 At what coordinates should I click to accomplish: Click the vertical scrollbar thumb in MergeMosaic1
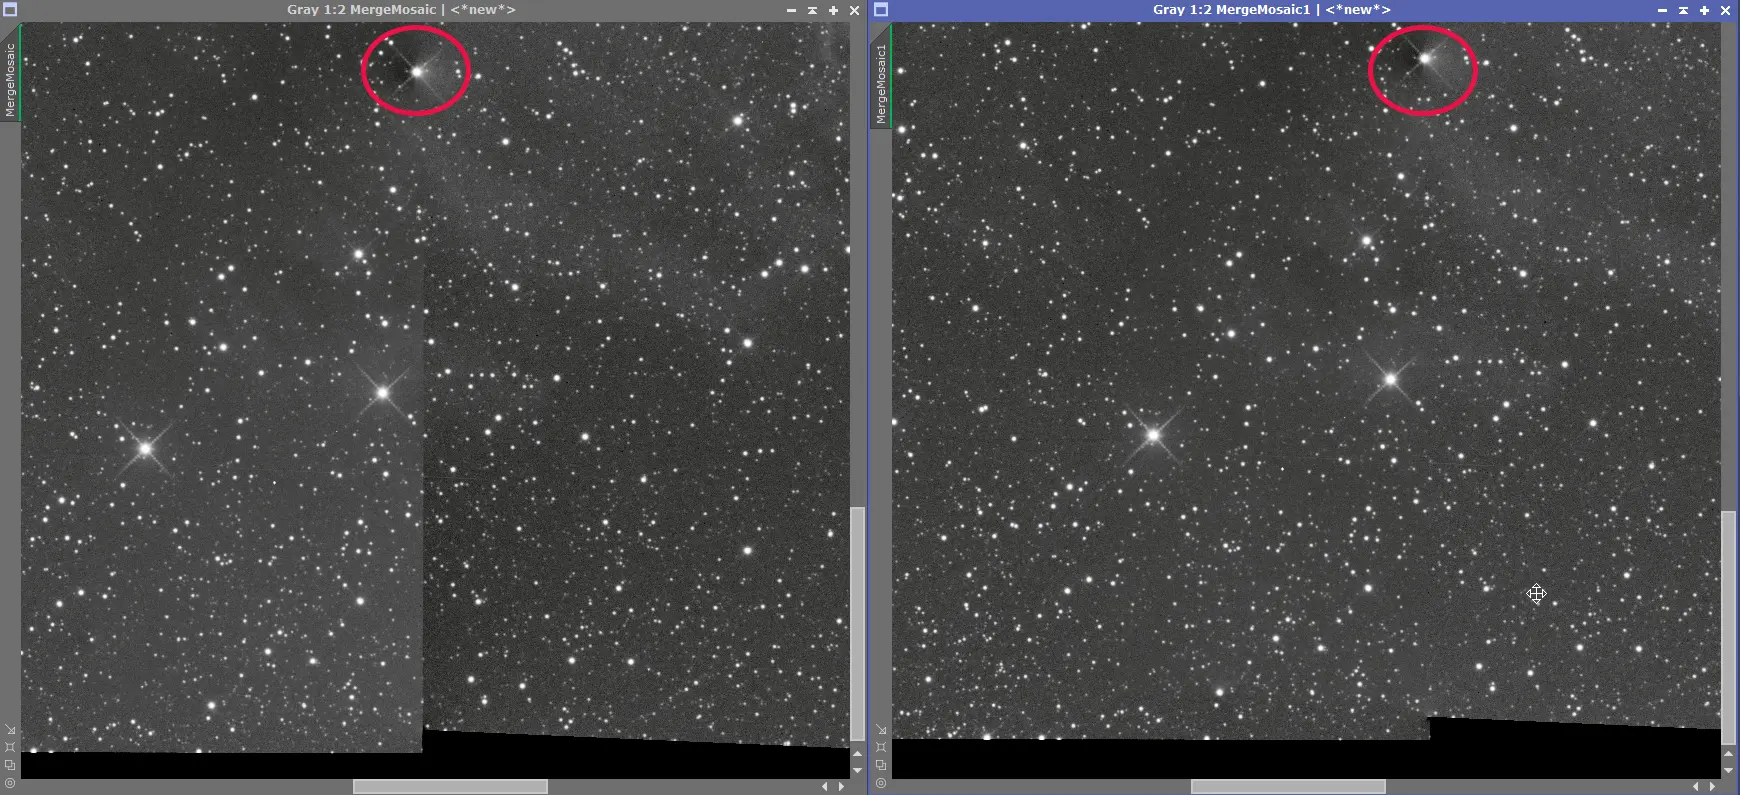click(x=1728, y=628)
